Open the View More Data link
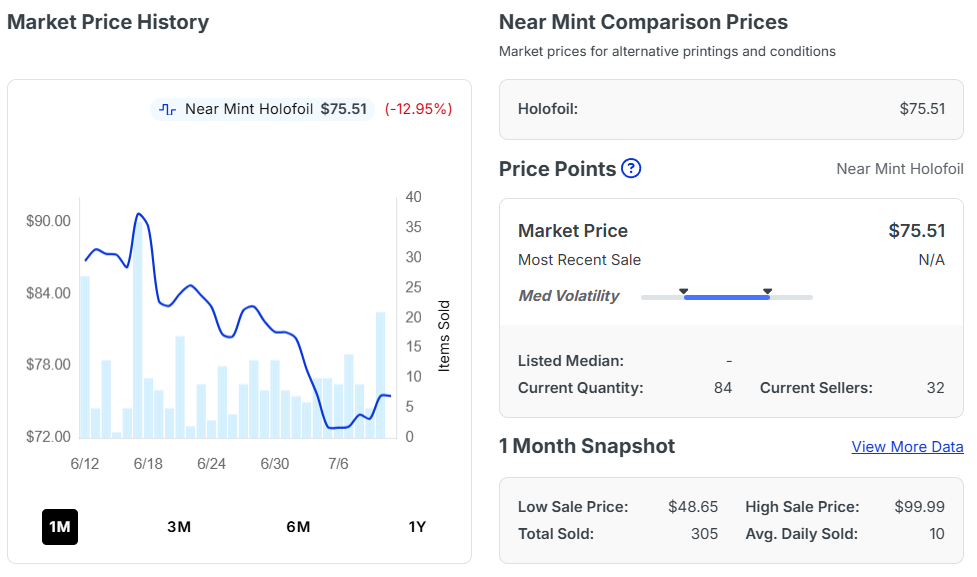 pyautogui.click(x=907, y=447)
